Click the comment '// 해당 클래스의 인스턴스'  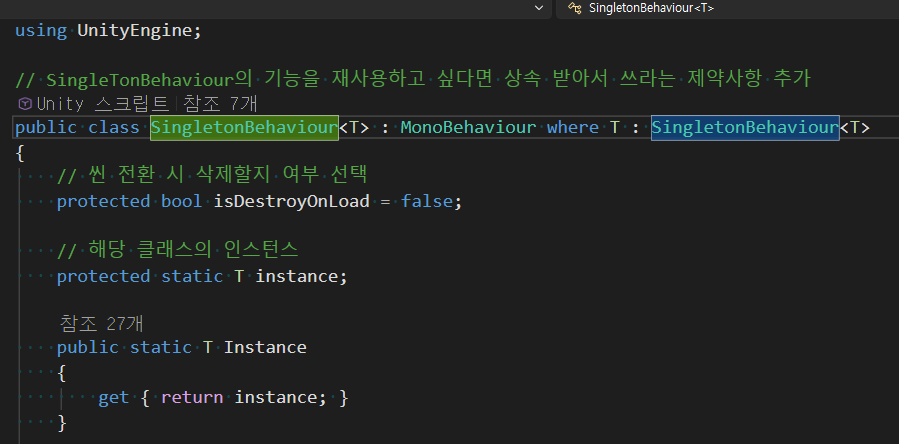177,250
